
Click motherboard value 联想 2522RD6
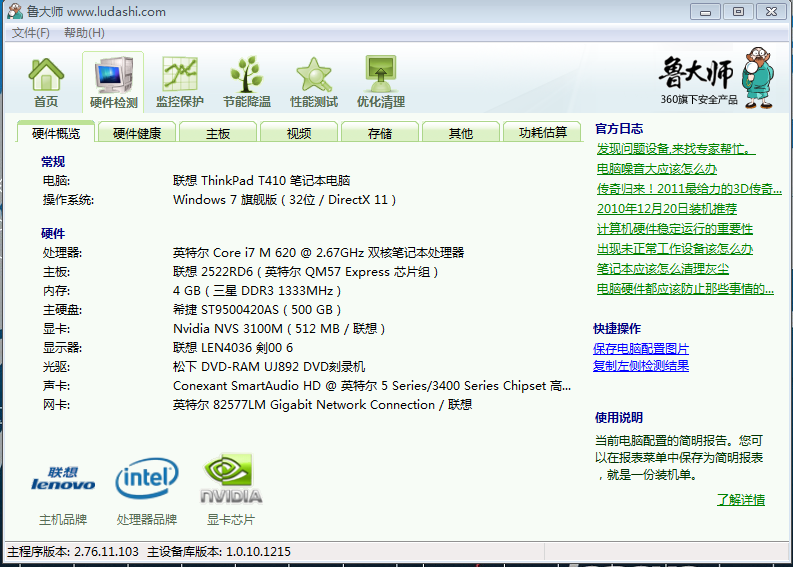[305, 272]
